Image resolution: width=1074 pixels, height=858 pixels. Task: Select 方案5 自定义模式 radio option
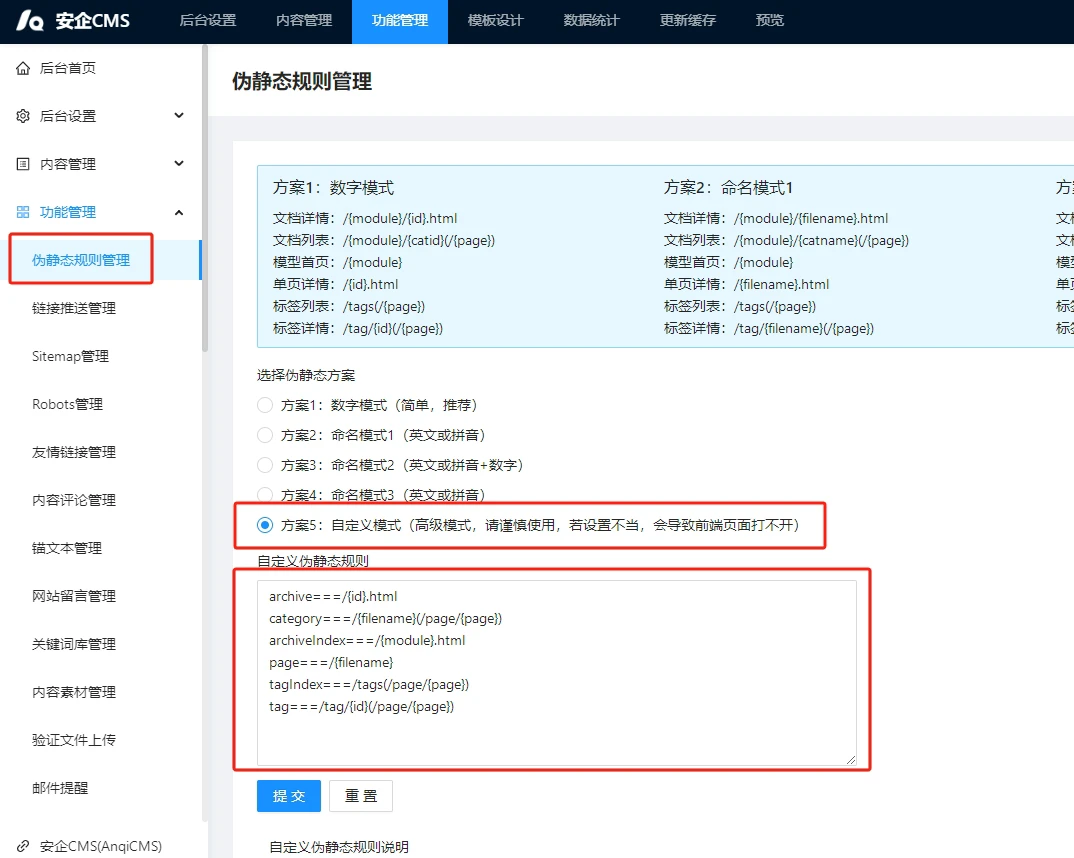point(265,525)
